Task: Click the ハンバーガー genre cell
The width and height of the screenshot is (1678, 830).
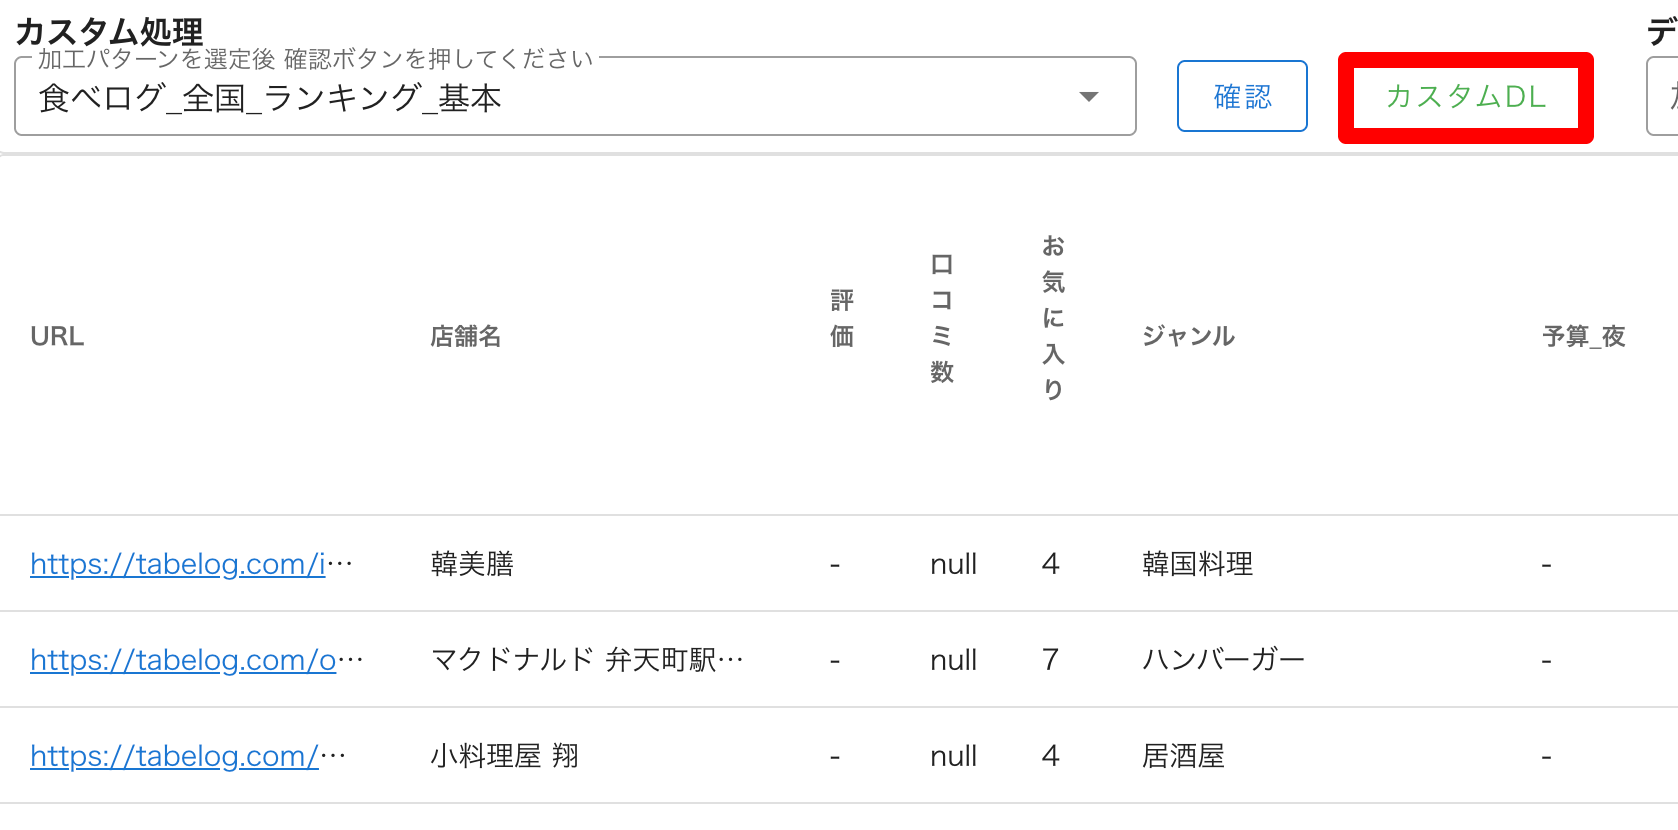Action: (1223, 660)
